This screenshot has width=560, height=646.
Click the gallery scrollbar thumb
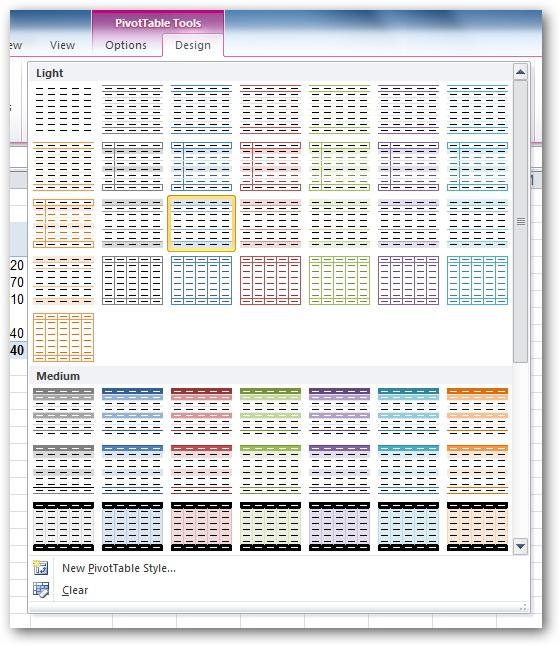pyautogui.click(x=520, y=222)
